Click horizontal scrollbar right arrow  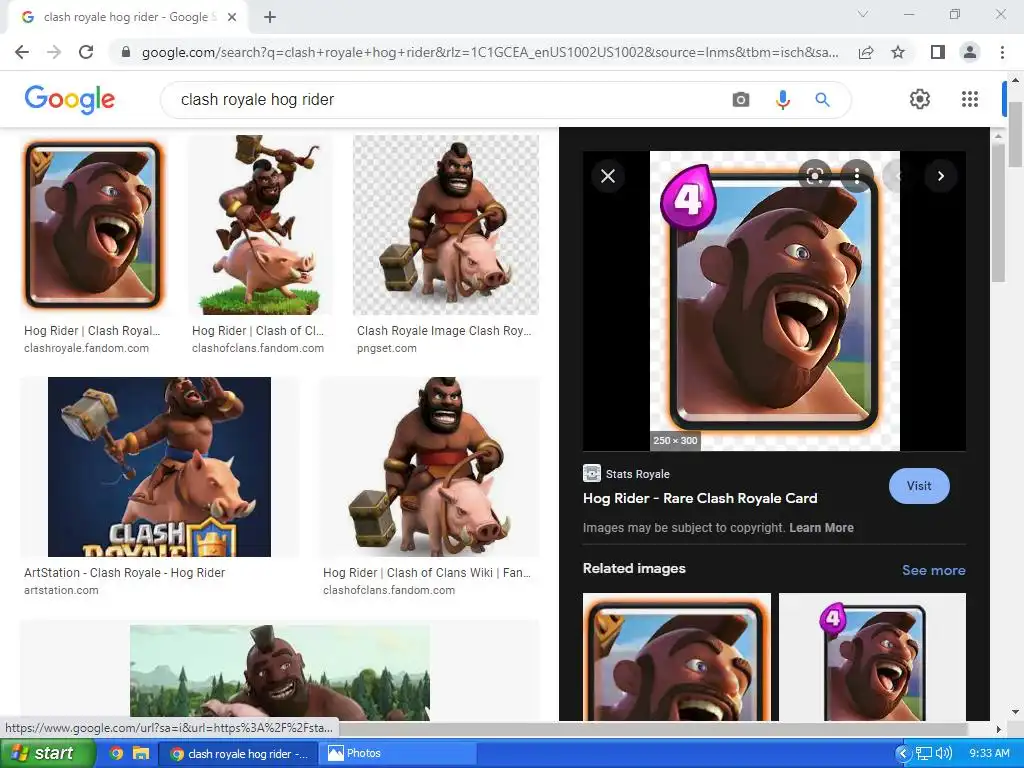click(997, 728)
